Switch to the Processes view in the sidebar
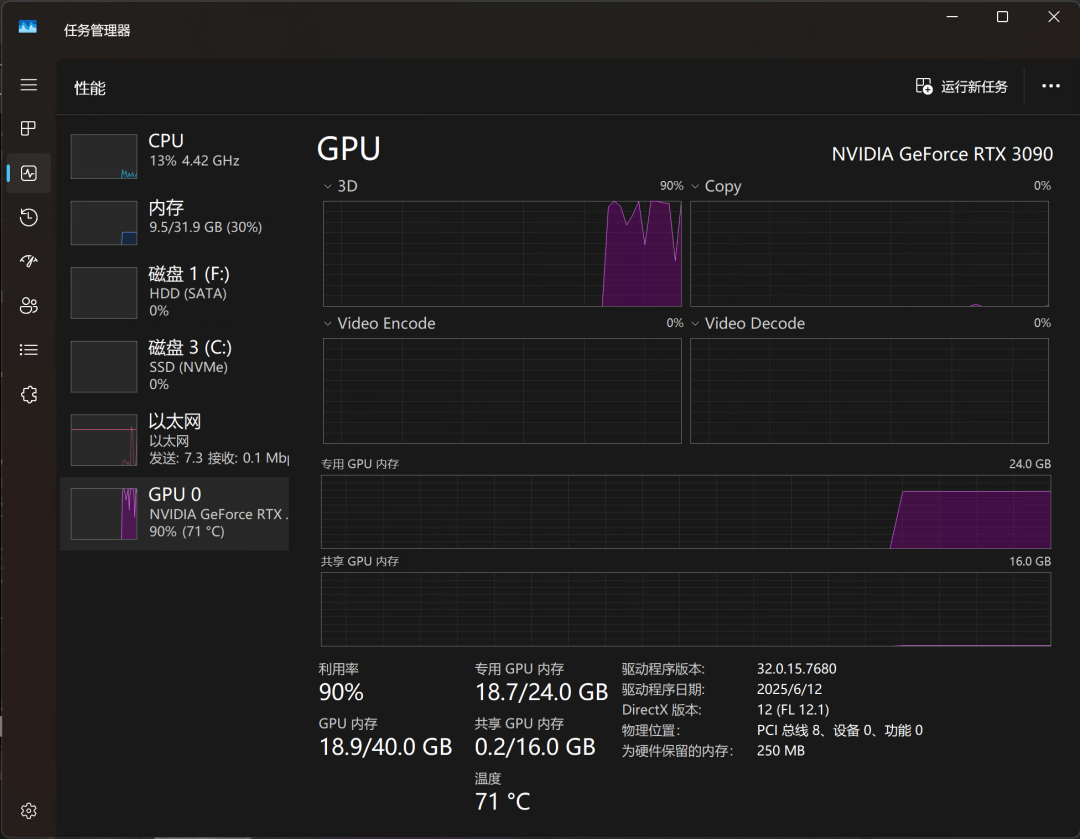Screen dimensions: 1080x839 pos(28,128)
